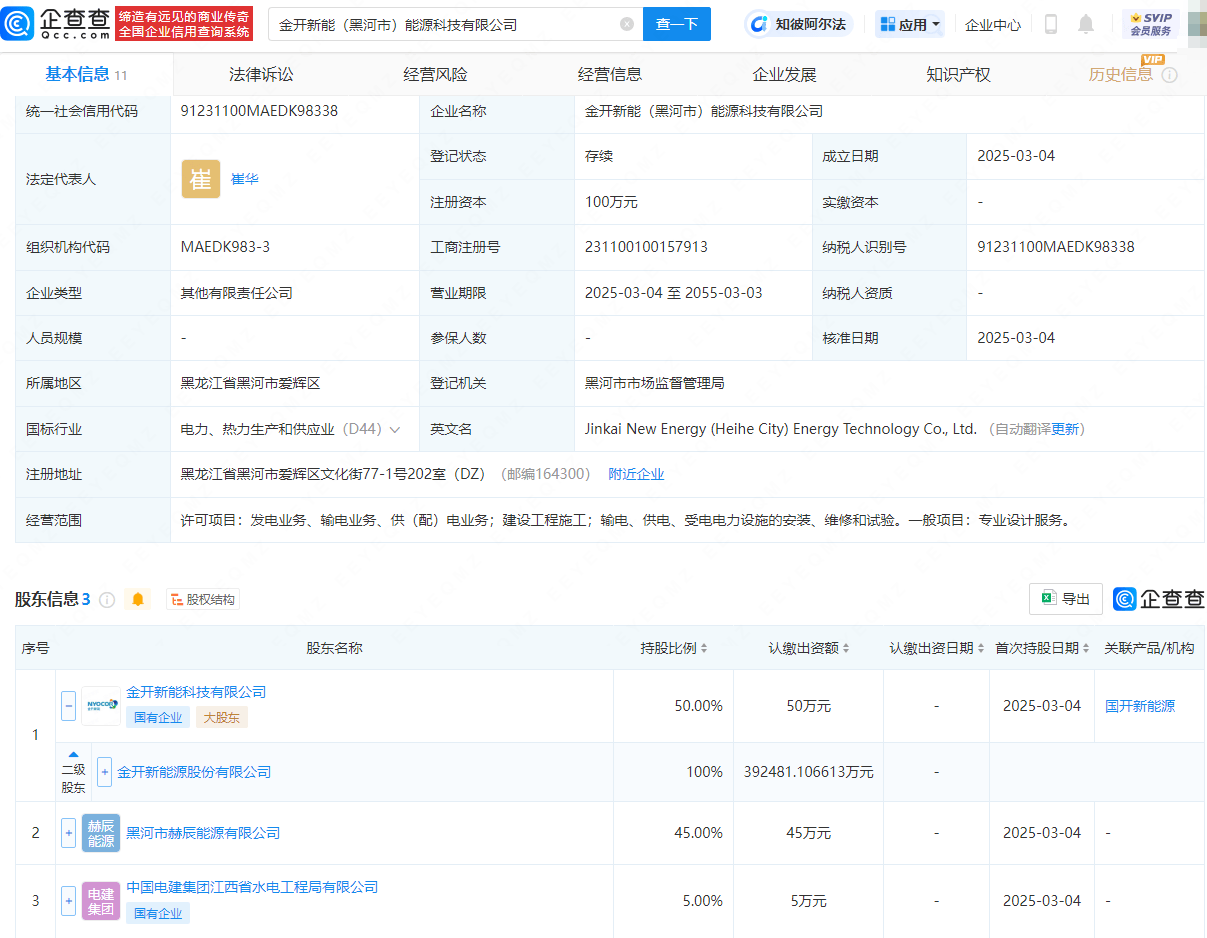Image resolution: width=1207 pixels, height=938 pixels.
Task: Expand the 中国电建集团江西省水电工程局 row
Action: pyautogui.click(x=68, y=901)
